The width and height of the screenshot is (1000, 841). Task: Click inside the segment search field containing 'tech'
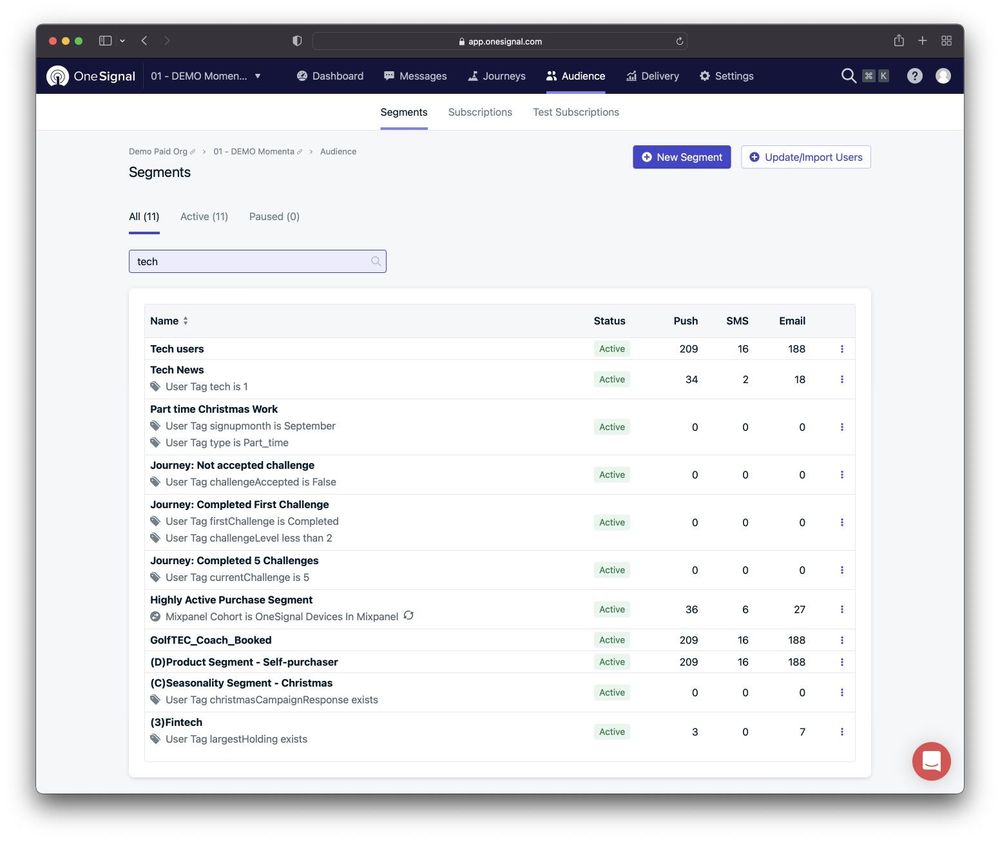(250, 260)
